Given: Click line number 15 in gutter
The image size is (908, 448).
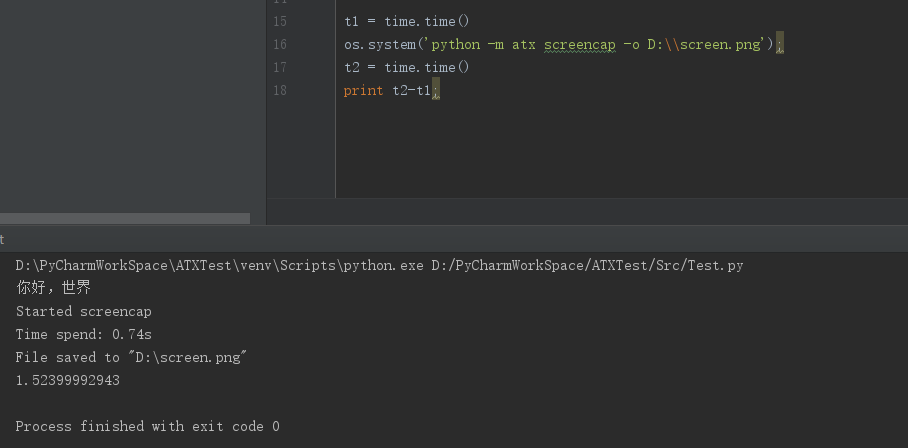Looking at the screenshot, I should [280, 21].
